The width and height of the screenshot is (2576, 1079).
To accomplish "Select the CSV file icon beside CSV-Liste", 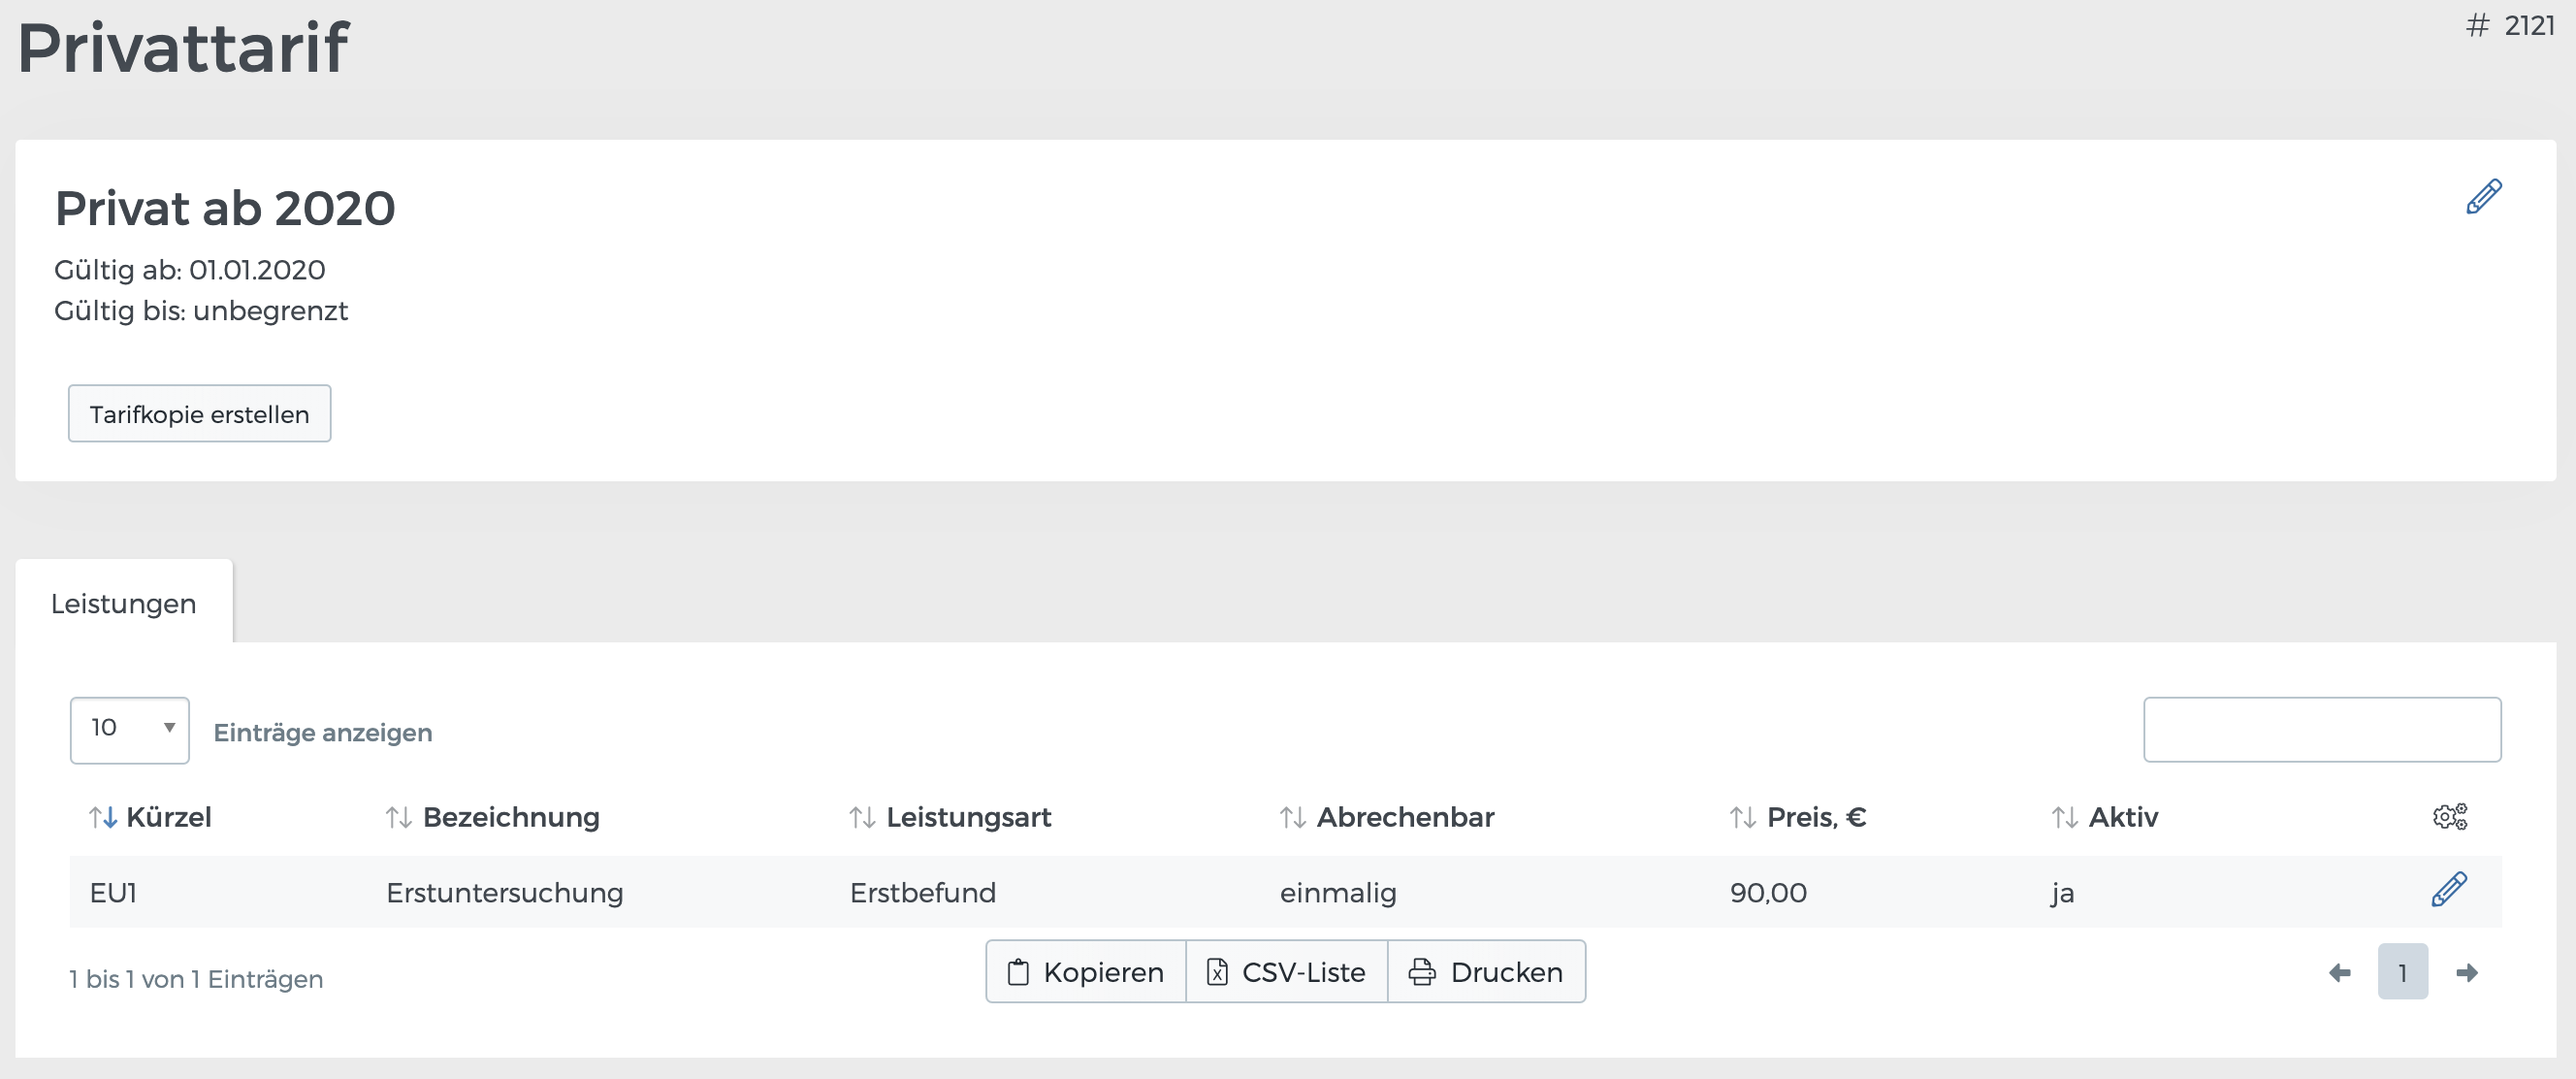I will point(1216,971).
